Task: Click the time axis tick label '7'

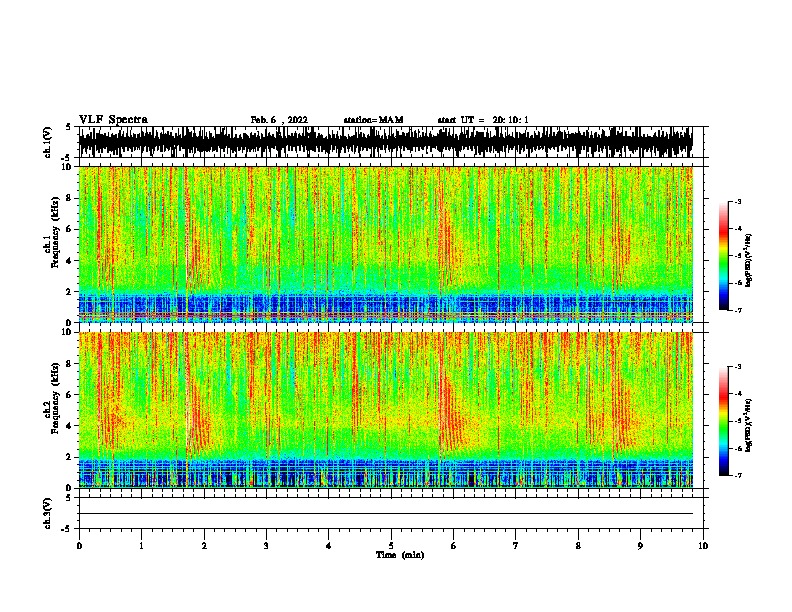Action: [516, 545]
